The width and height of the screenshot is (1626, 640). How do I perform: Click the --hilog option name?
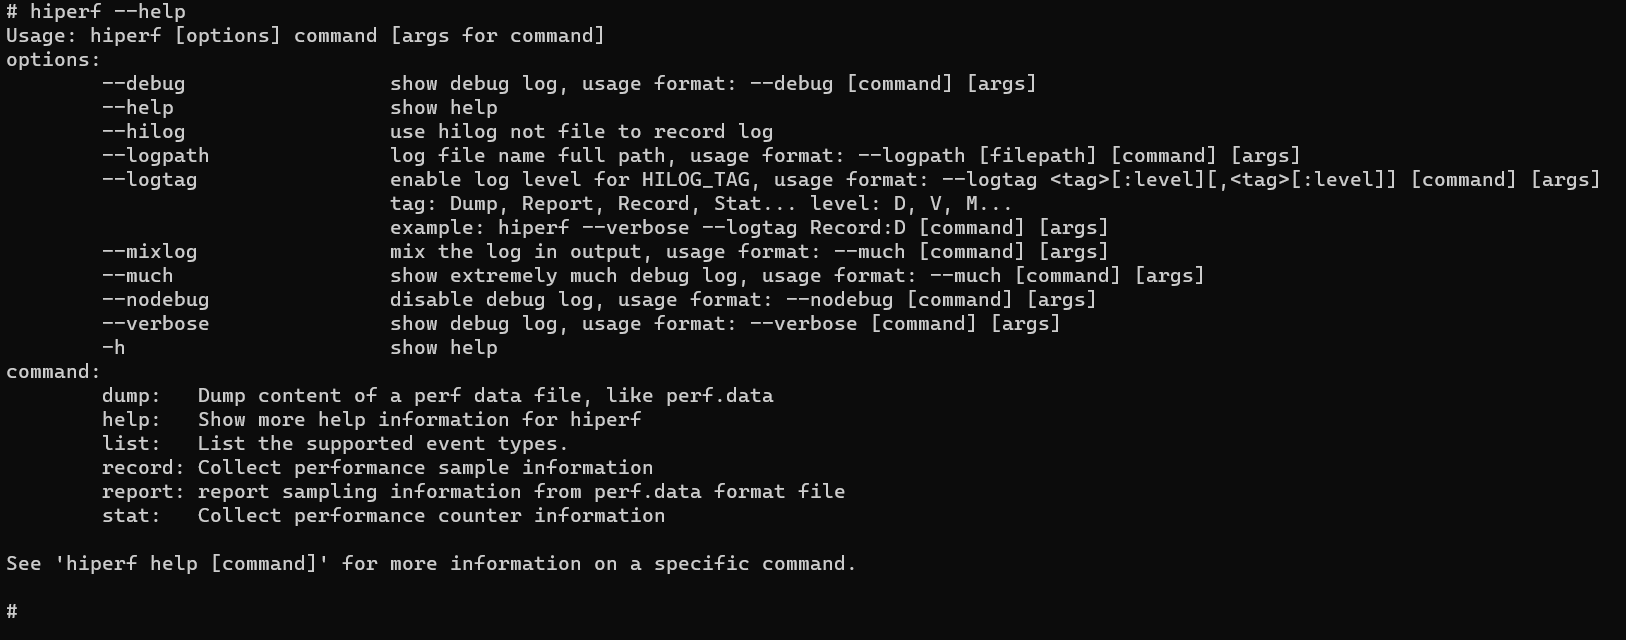[x=143, y=132]
